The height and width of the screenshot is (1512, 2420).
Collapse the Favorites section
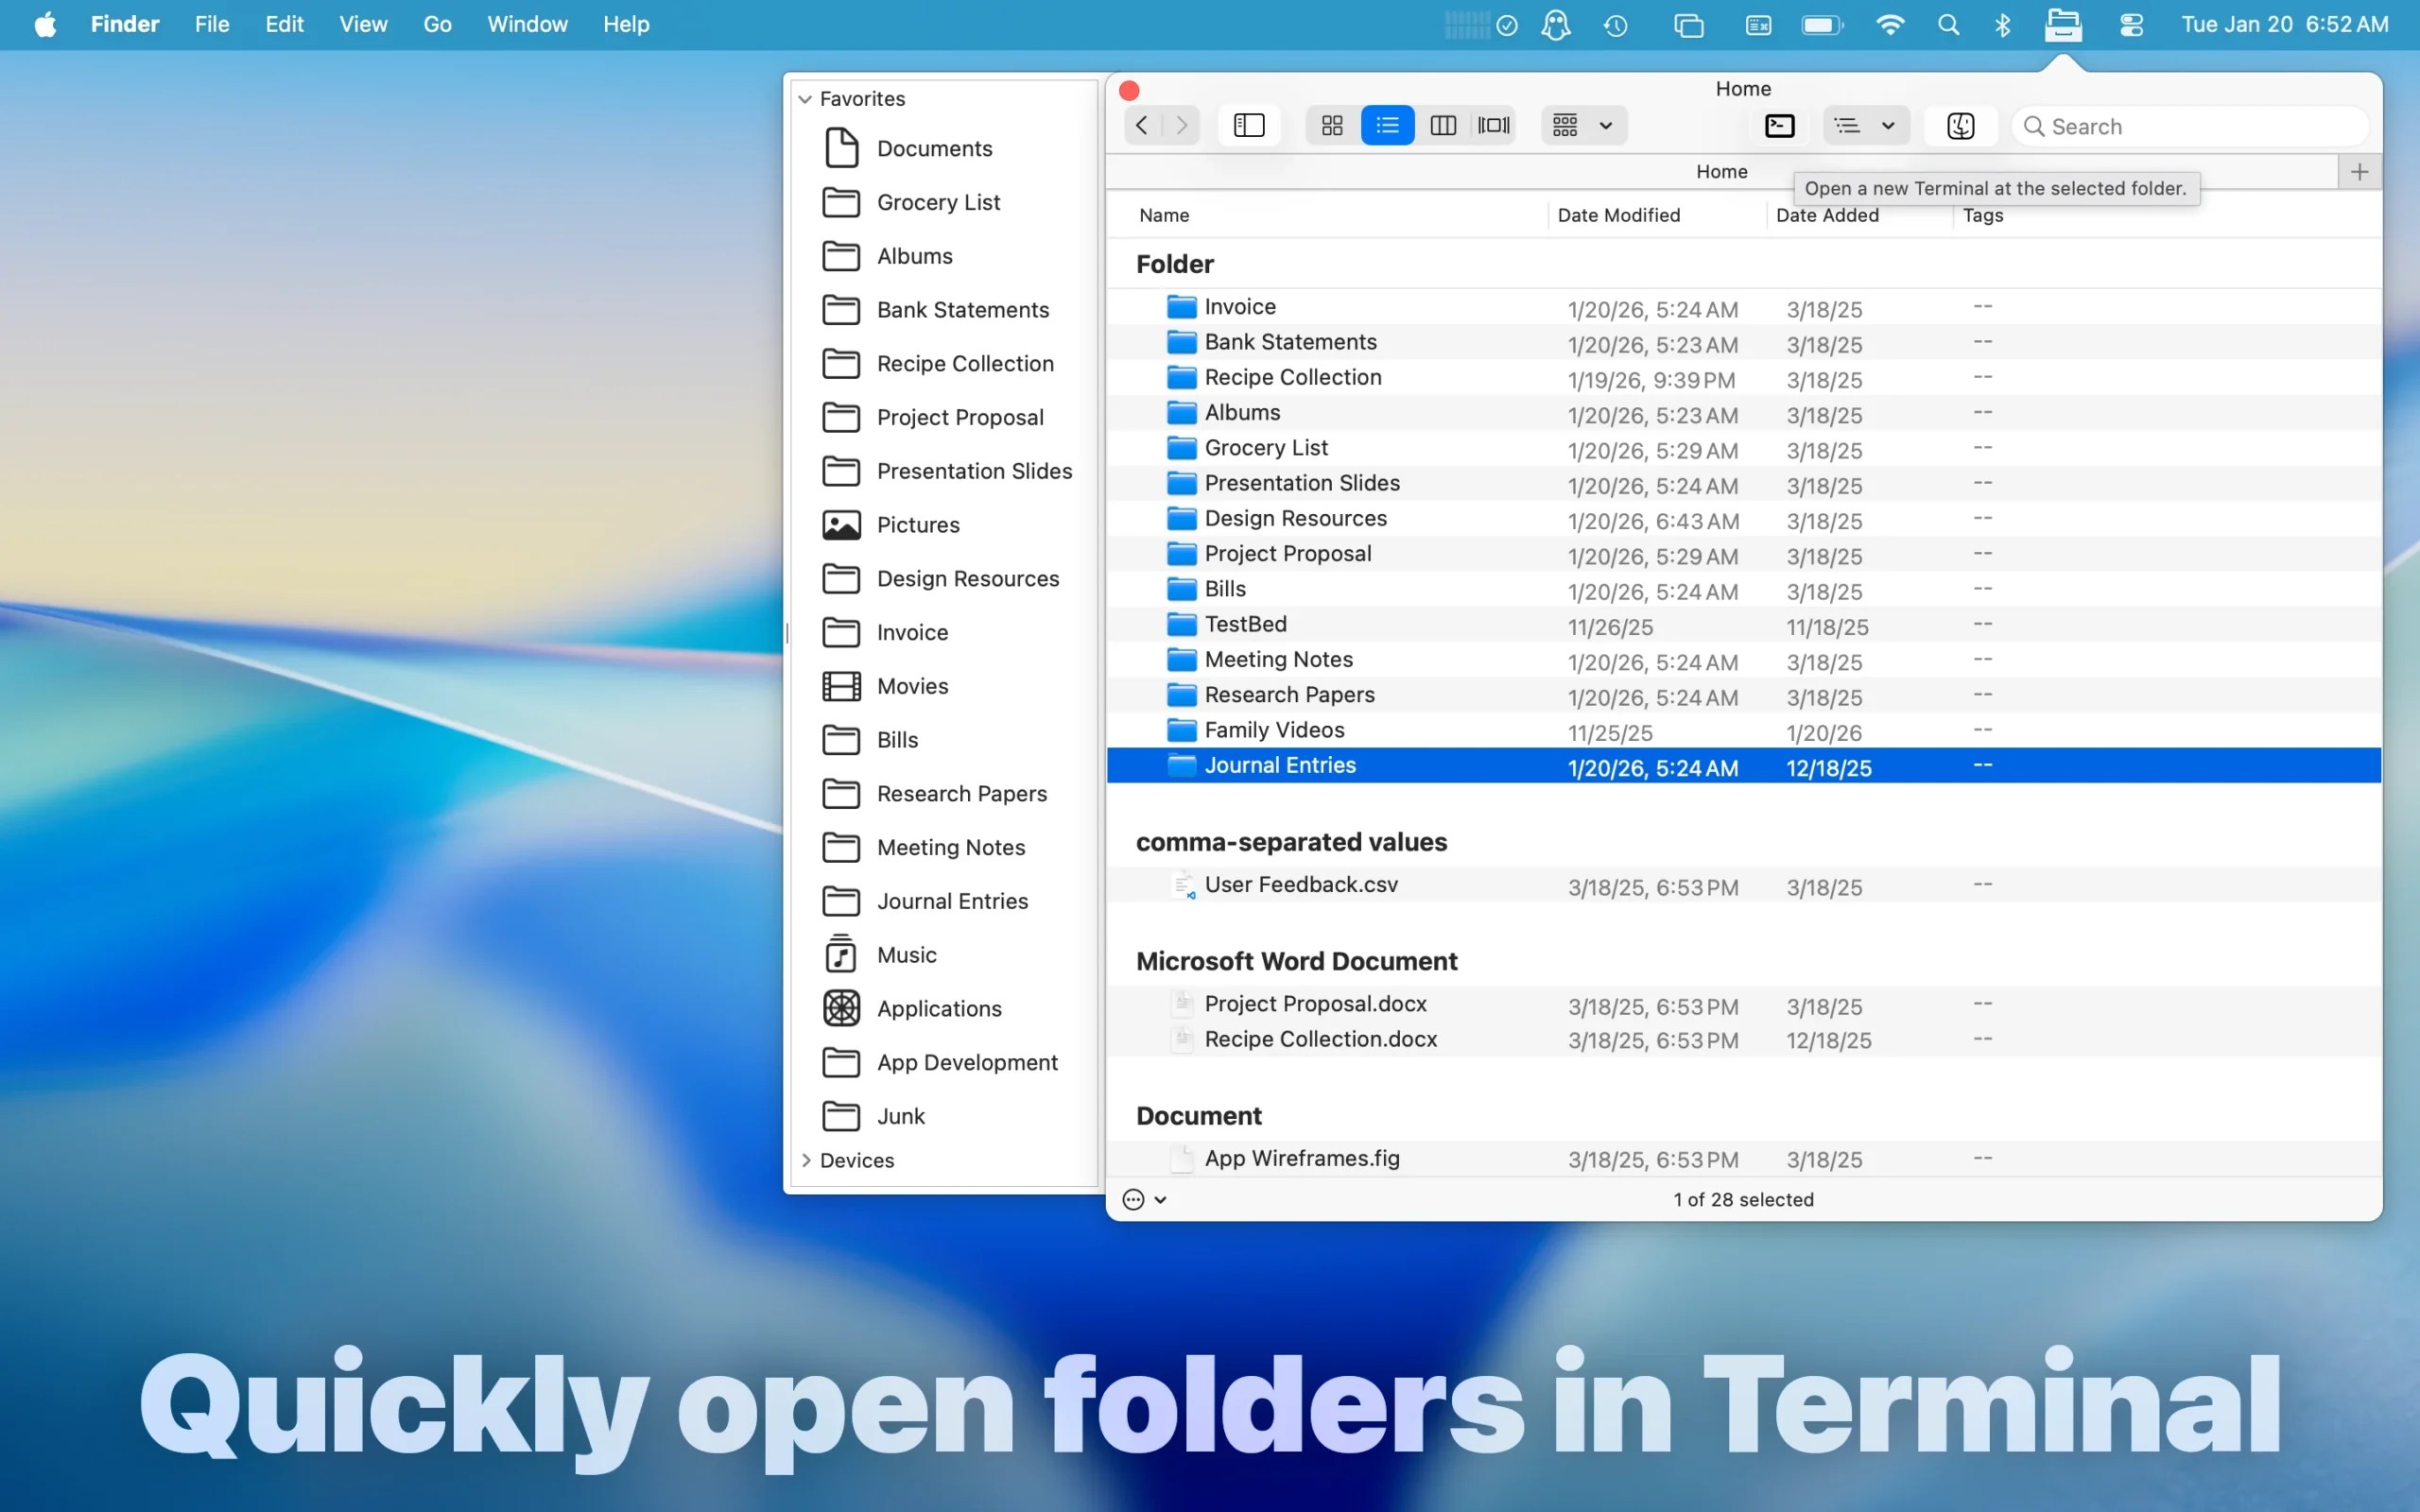[x=805, y=99]
